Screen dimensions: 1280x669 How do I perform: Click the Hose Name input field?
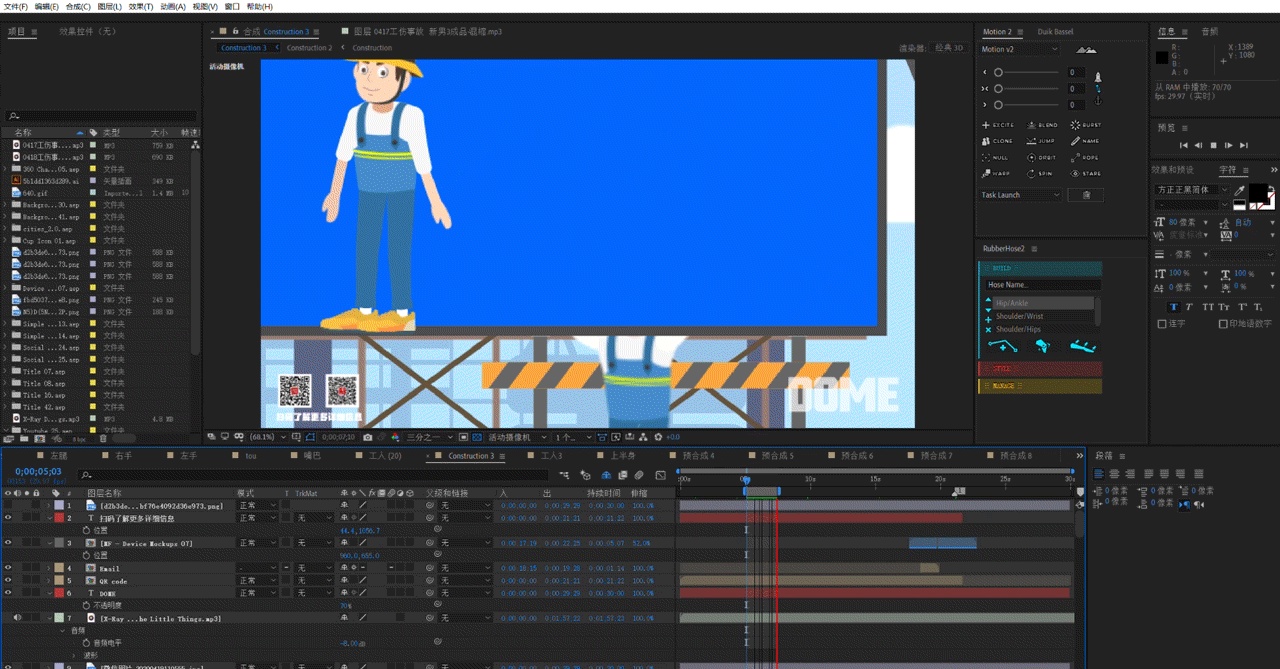pos(1043,285)
